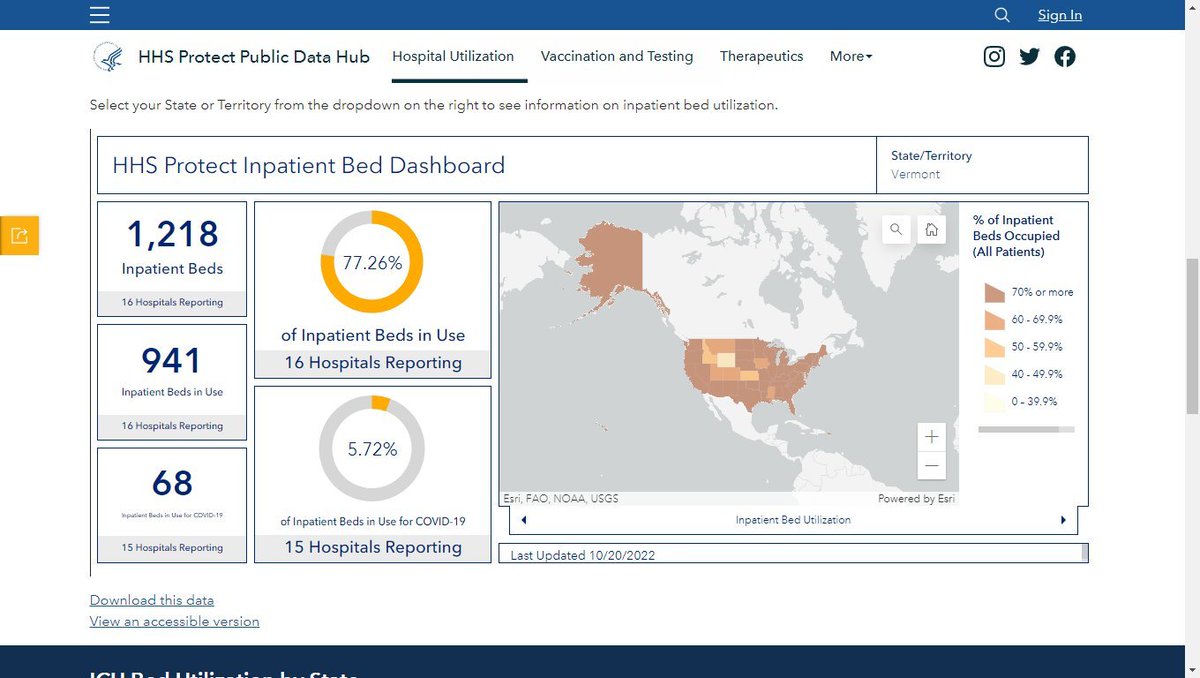Open the hamburger menu icon
The height and width of the screenshot is (678, 1200).
tap(100, 15)
